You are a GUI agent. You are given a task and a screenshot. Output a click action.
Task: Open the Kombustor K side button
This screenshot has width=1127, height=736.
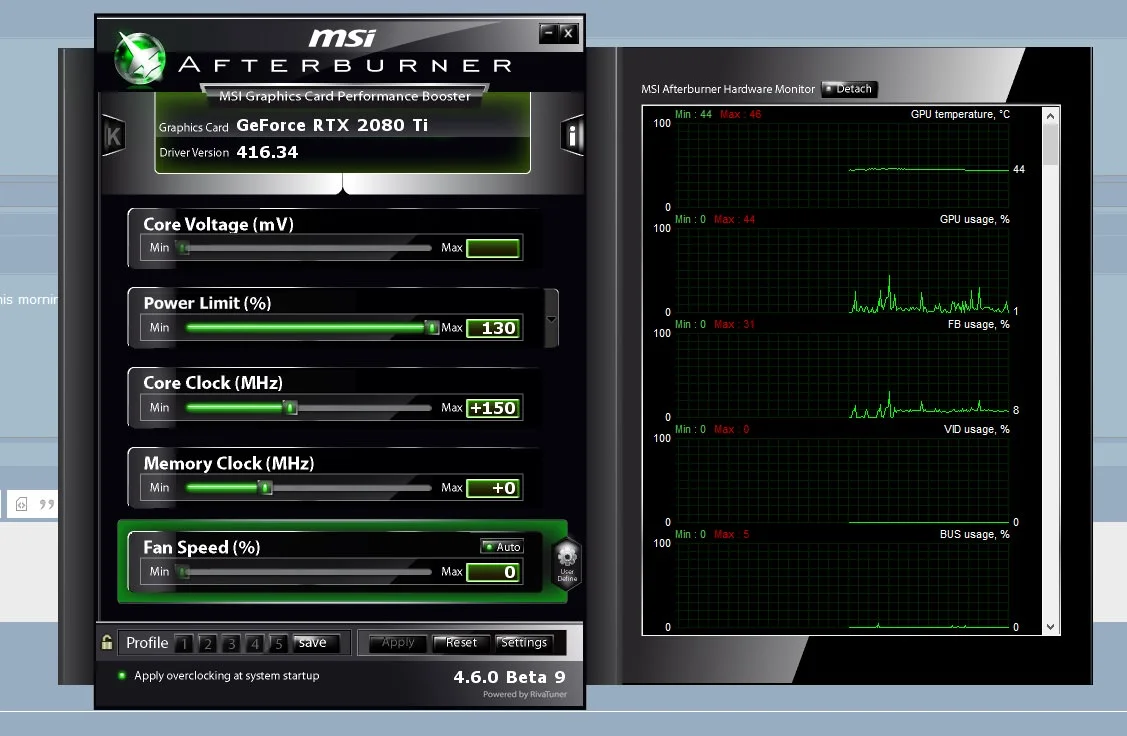(x=114, y=135)
